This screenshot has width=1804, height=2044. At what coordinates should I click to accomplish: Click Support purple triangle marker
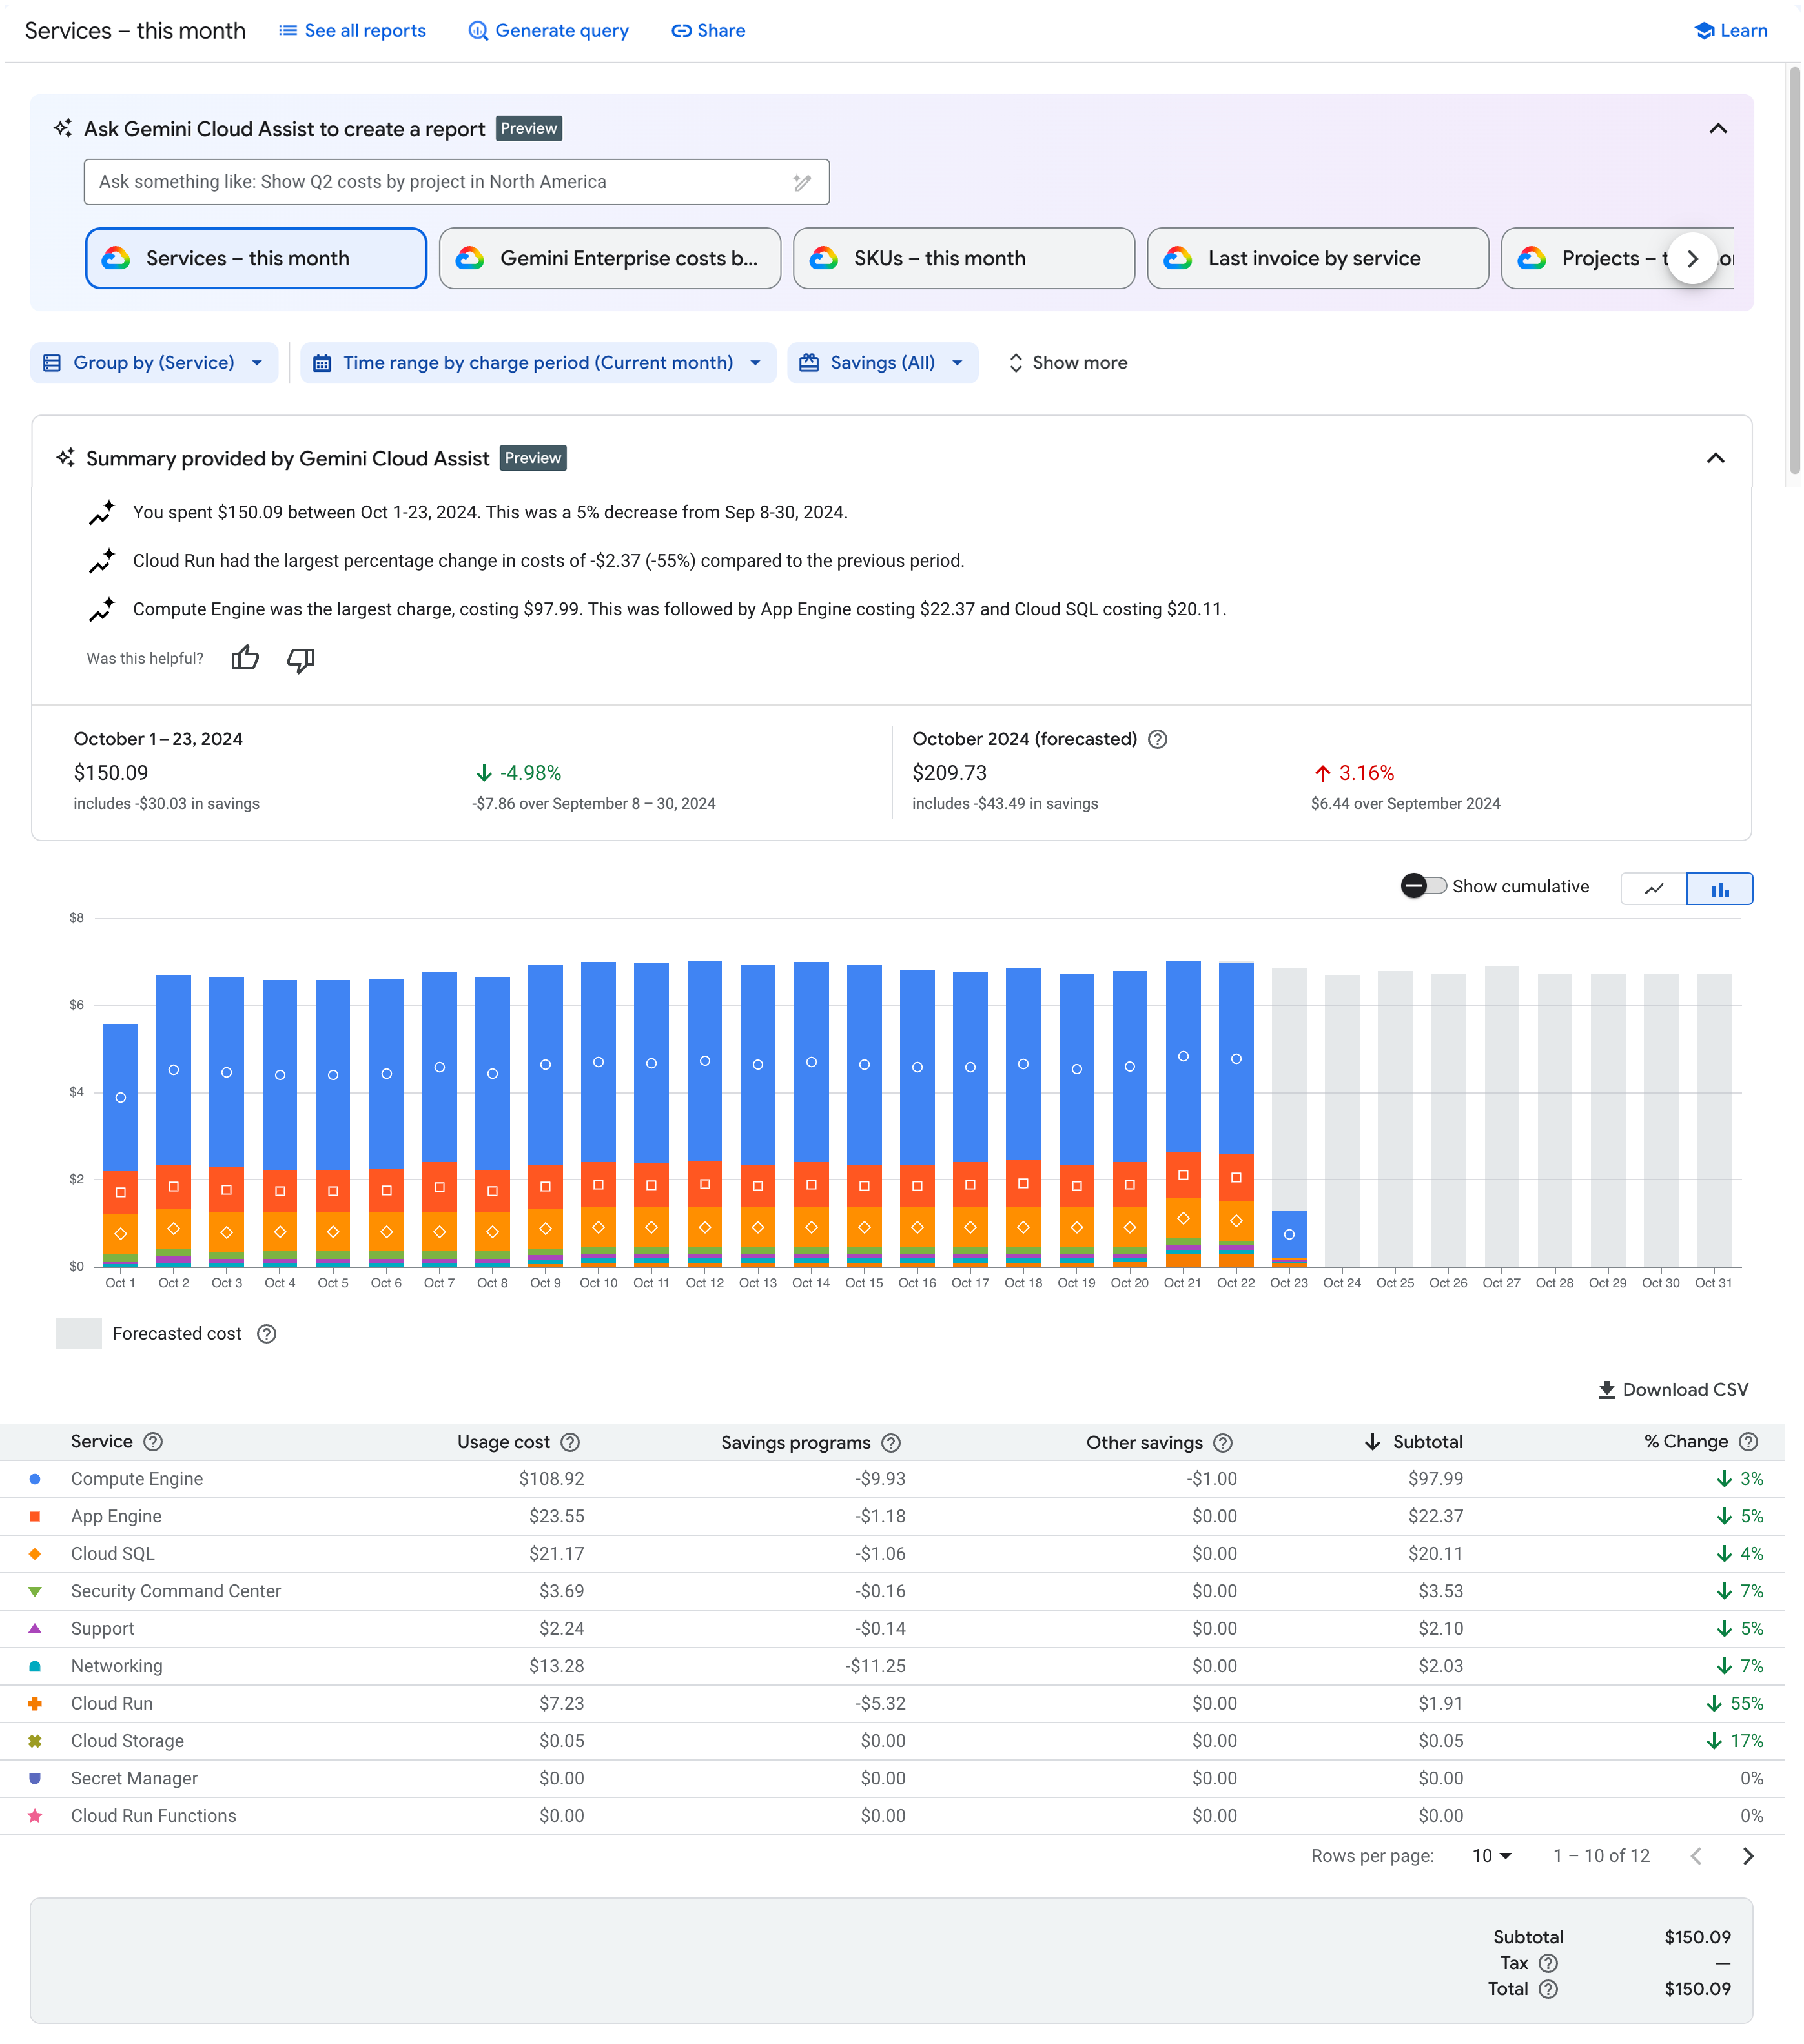[35, 1629]
